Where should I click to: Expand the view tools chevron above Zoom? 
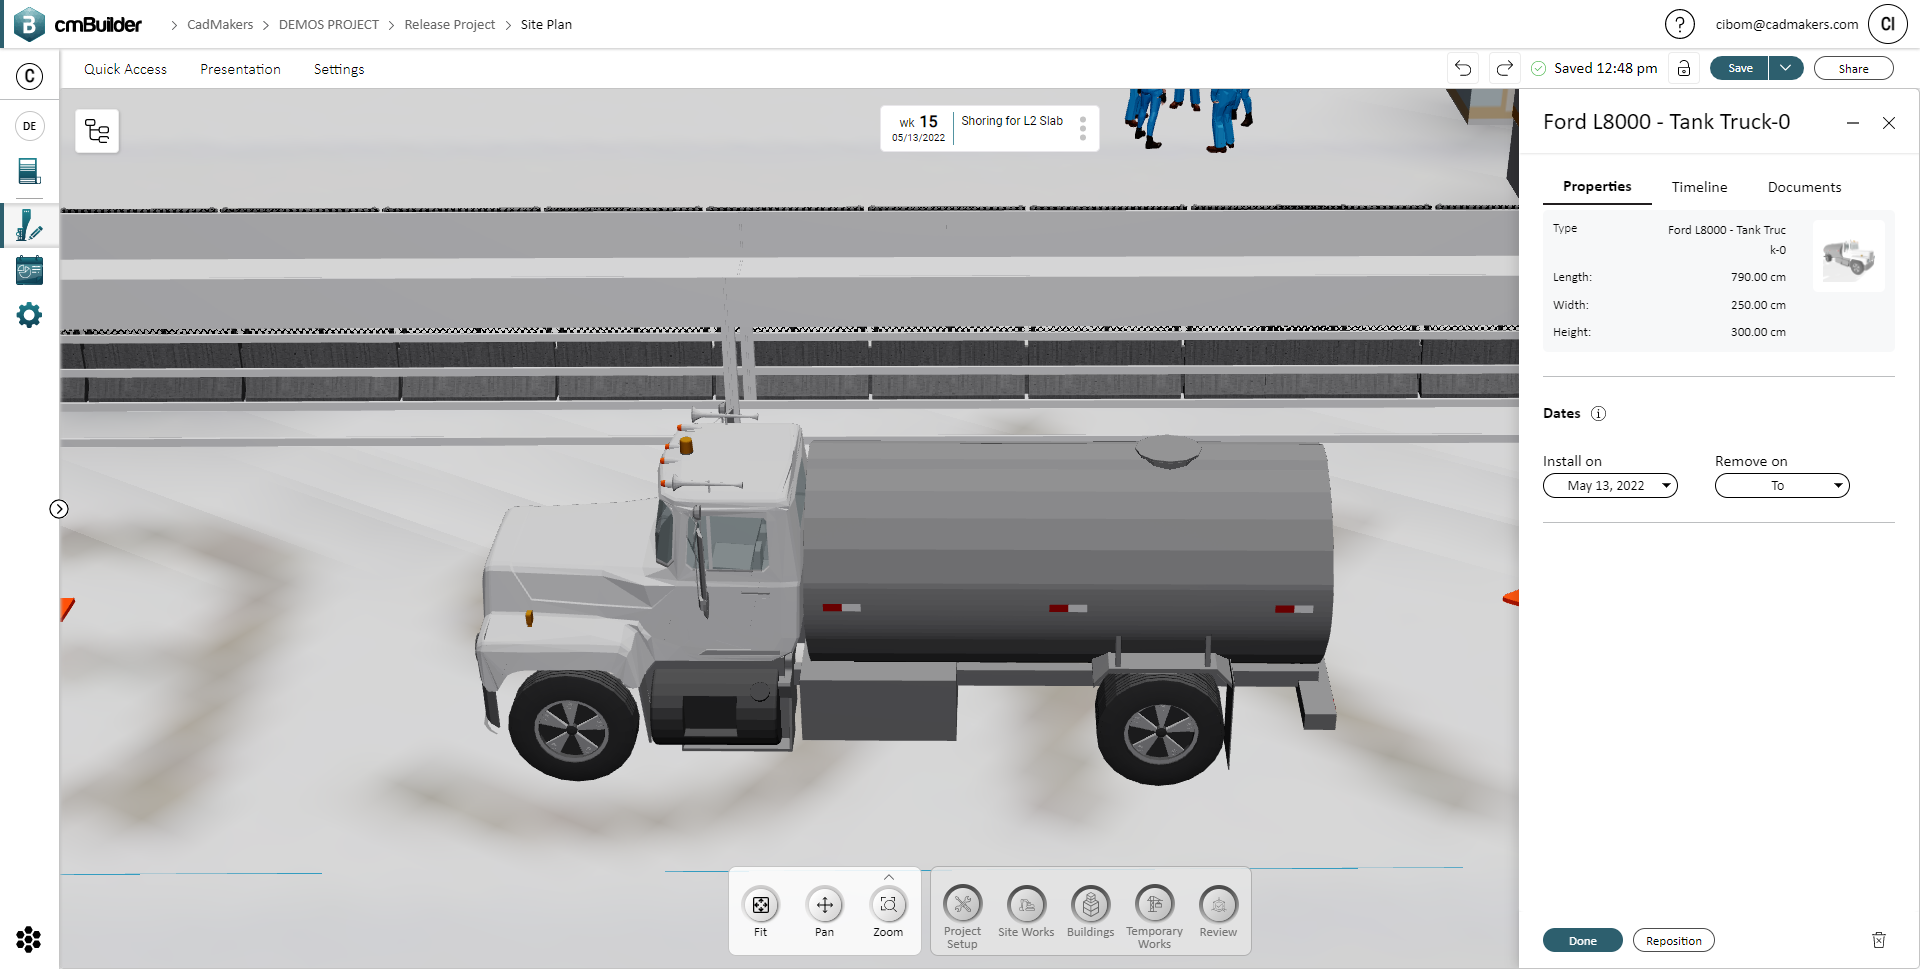tap(889, 877)
